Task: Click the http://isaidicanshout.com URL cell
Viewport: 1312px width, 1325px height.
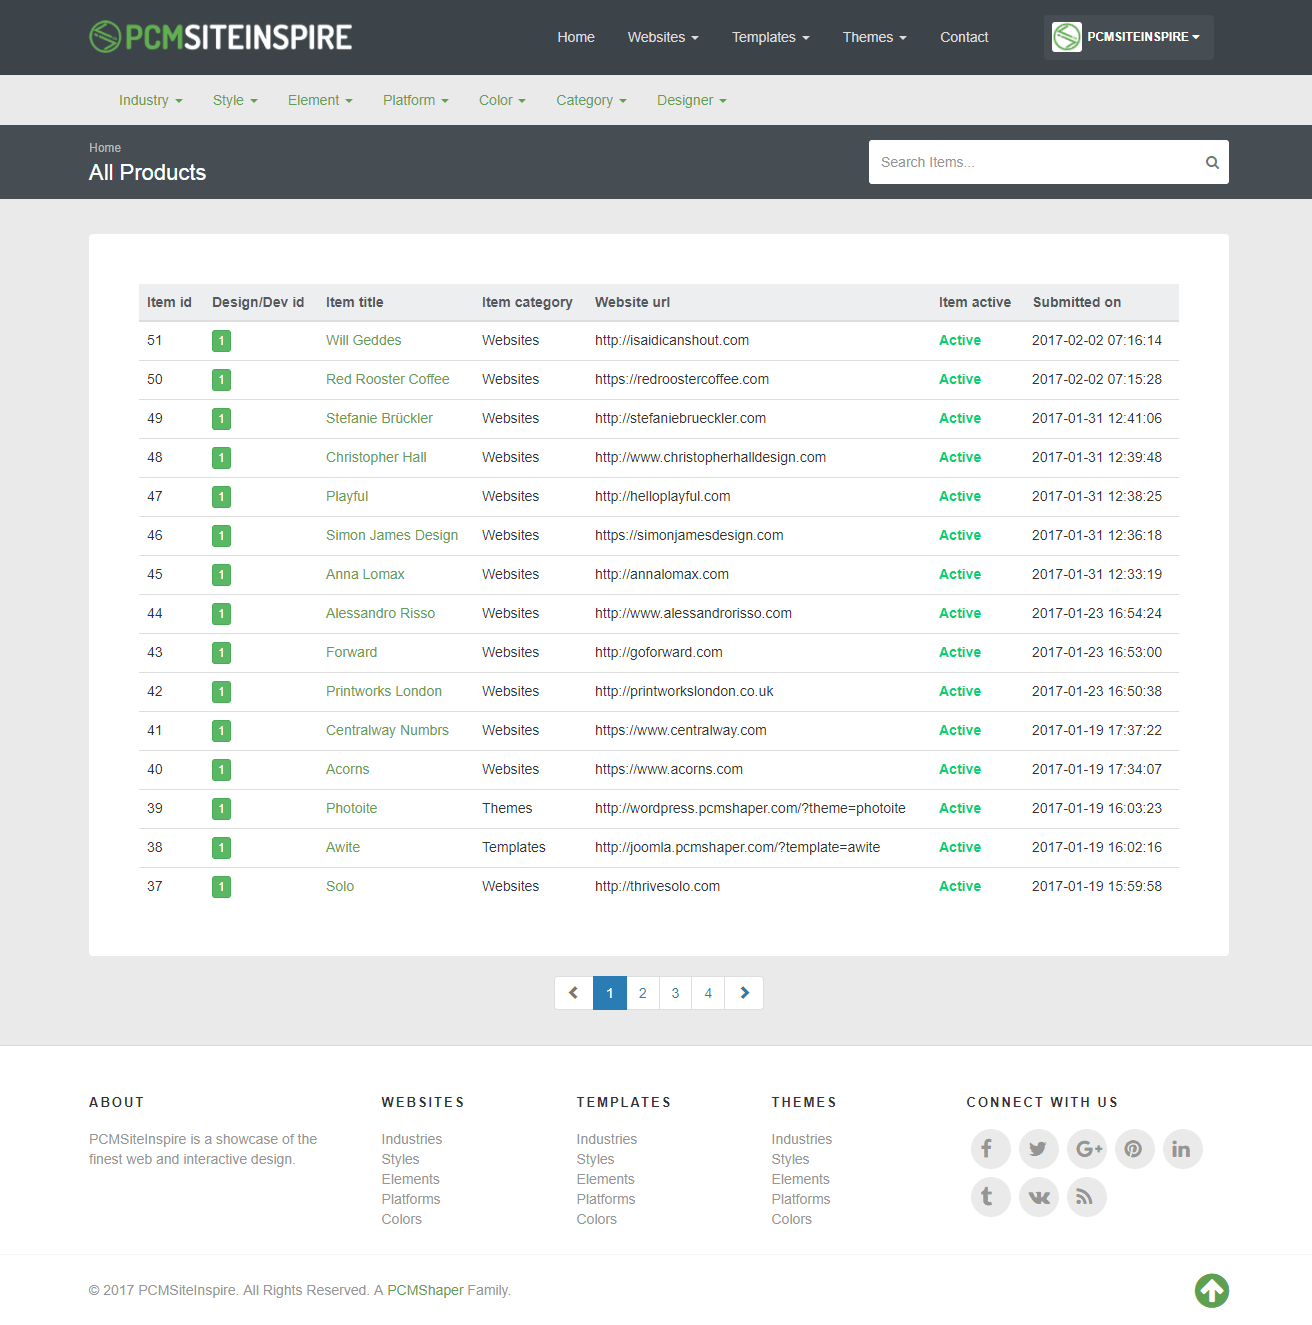Action: (672, 341)
